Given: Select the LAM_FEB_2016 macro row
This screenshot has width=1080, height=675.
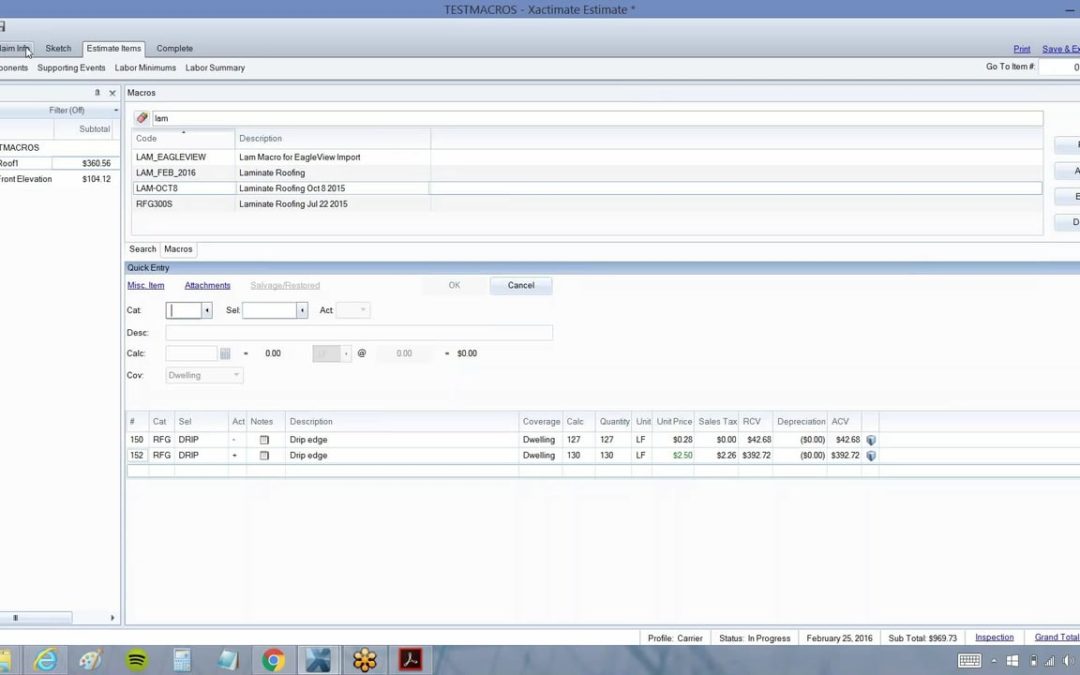Looking at the screenshot, I should pos(587,173).
